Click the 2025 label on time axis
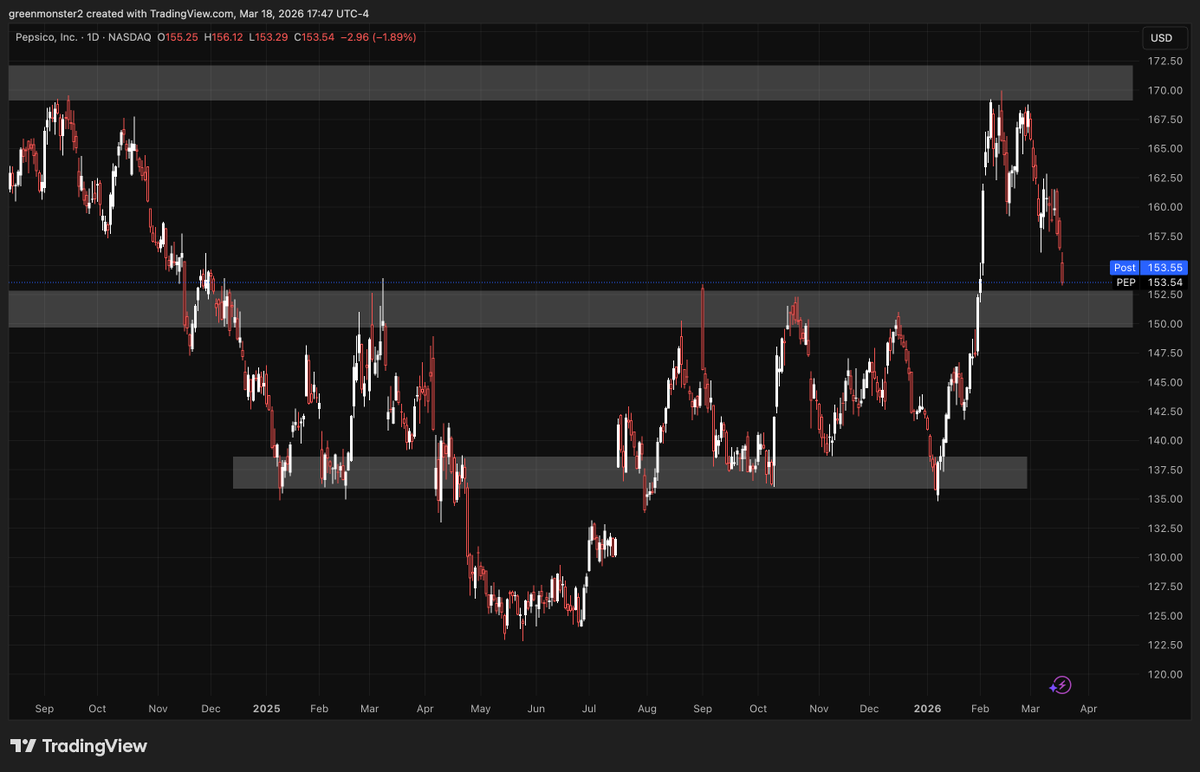Screen dimensions: 1200x772 [266, 708]
